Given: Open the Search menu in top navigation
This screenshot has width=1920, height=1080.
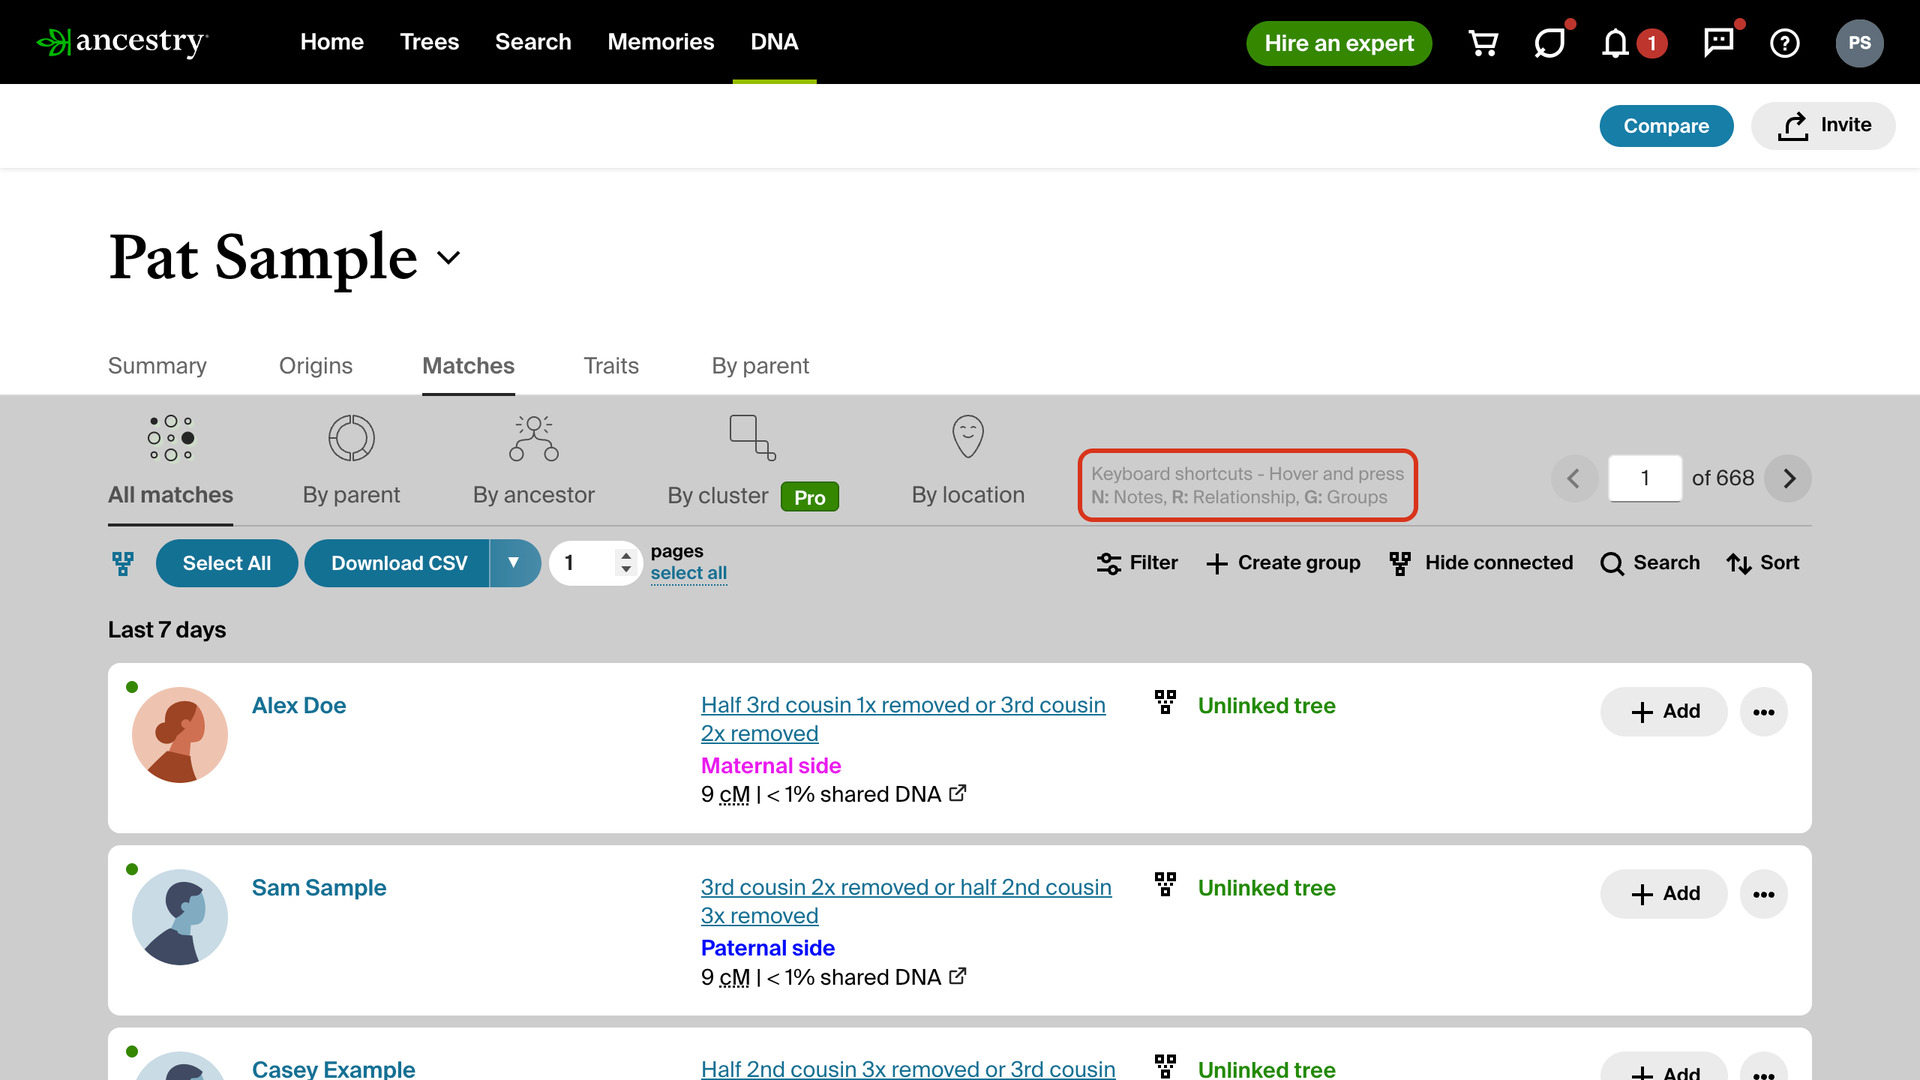Looking at the screenshot, I should [533, 42].
